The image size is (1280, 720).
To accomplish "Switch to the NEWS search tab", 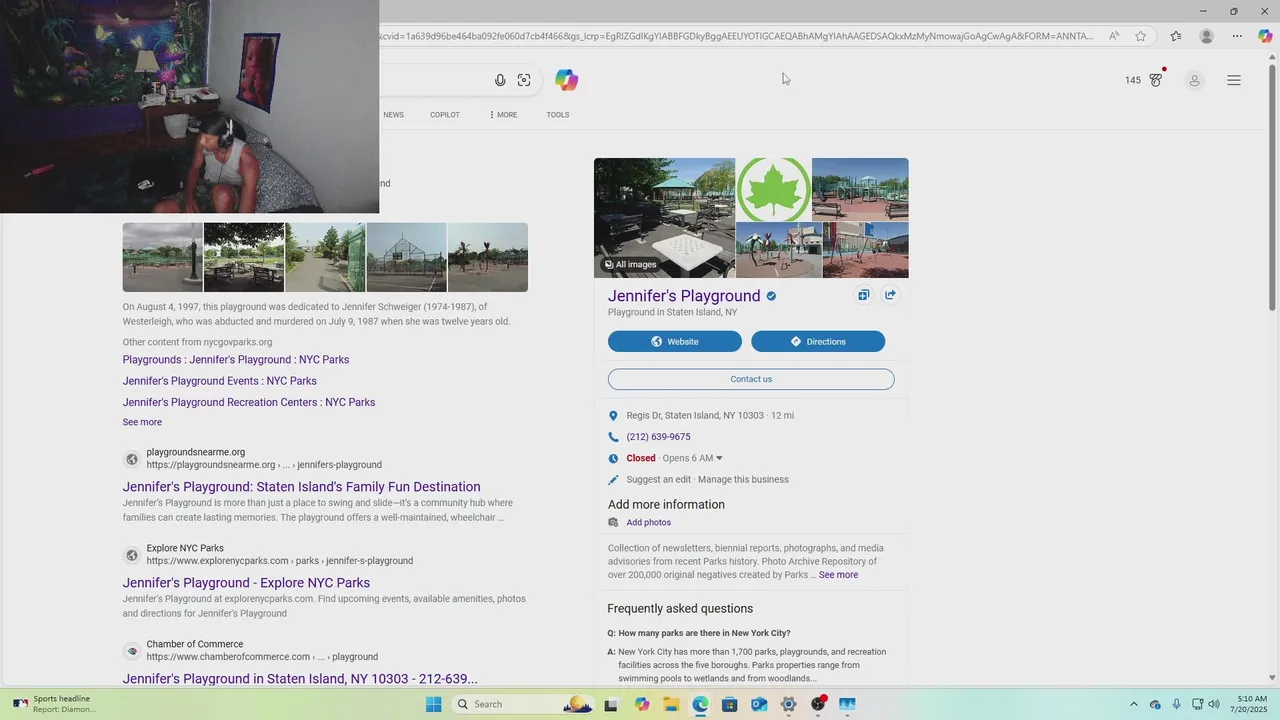I will click(x=394, y=115).
